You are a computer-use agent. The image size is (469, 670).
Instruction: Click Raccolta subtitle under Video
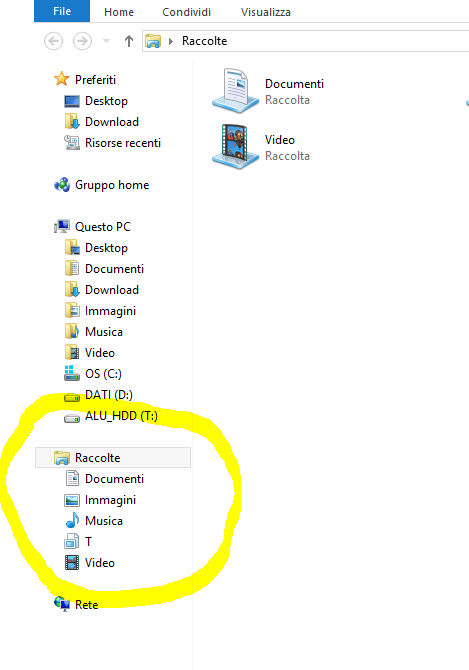(x=287, y=156)
